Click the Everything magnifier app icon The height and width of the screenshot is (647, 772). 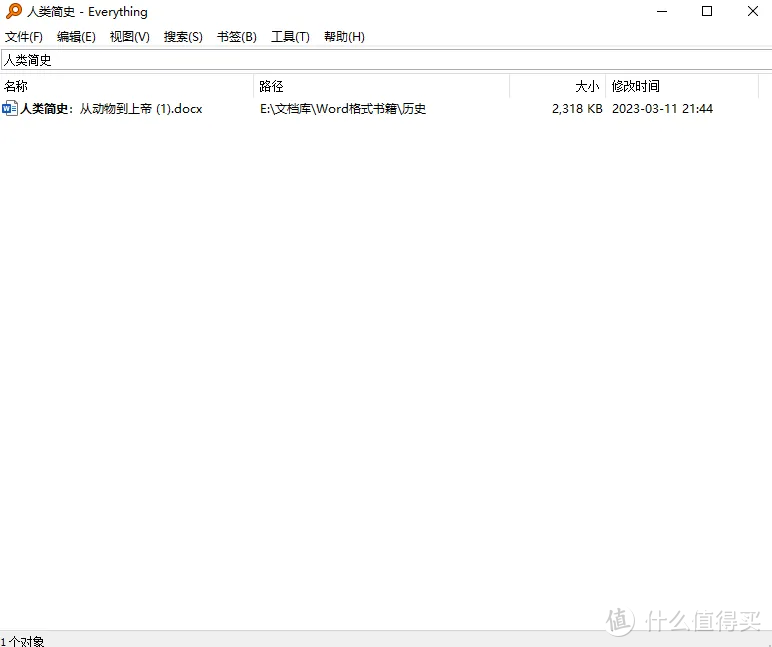pos(14,11)
